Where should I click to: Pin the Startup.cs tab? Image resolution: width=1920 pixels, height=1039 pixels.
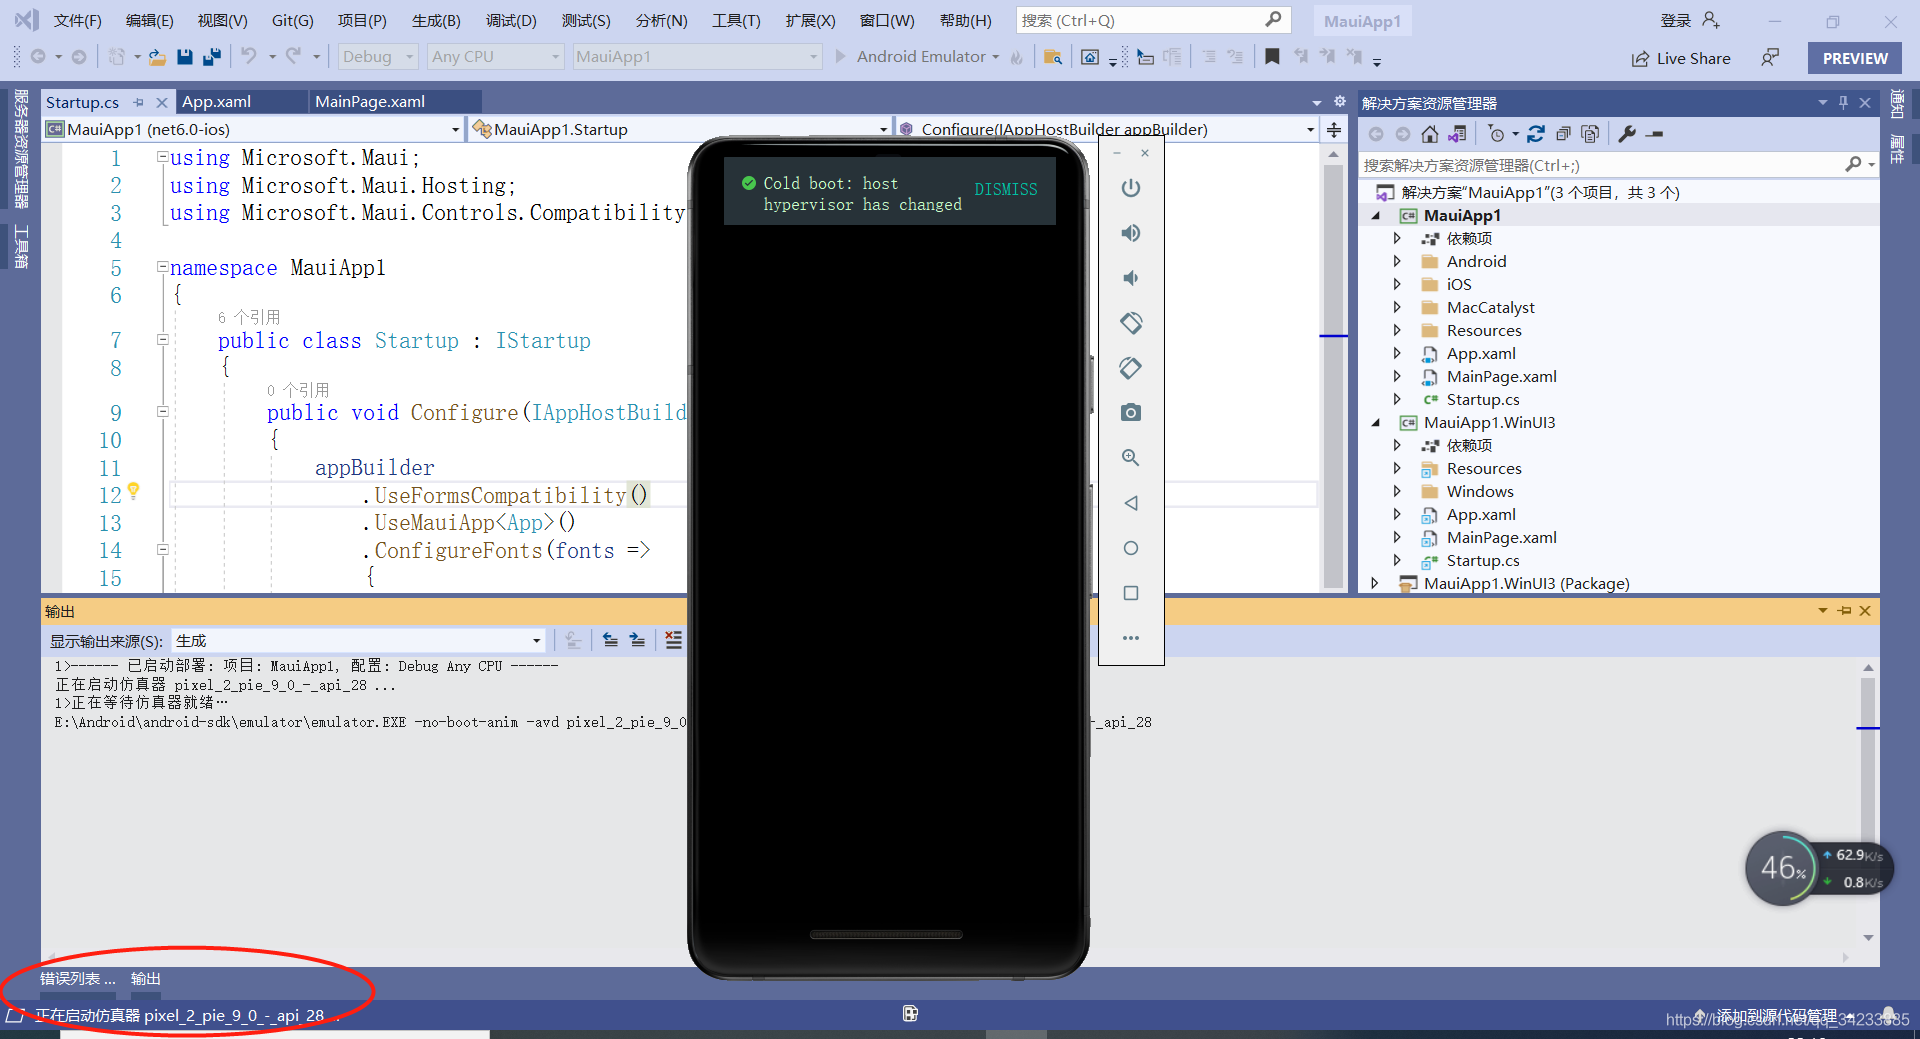[x=139, y=102]
